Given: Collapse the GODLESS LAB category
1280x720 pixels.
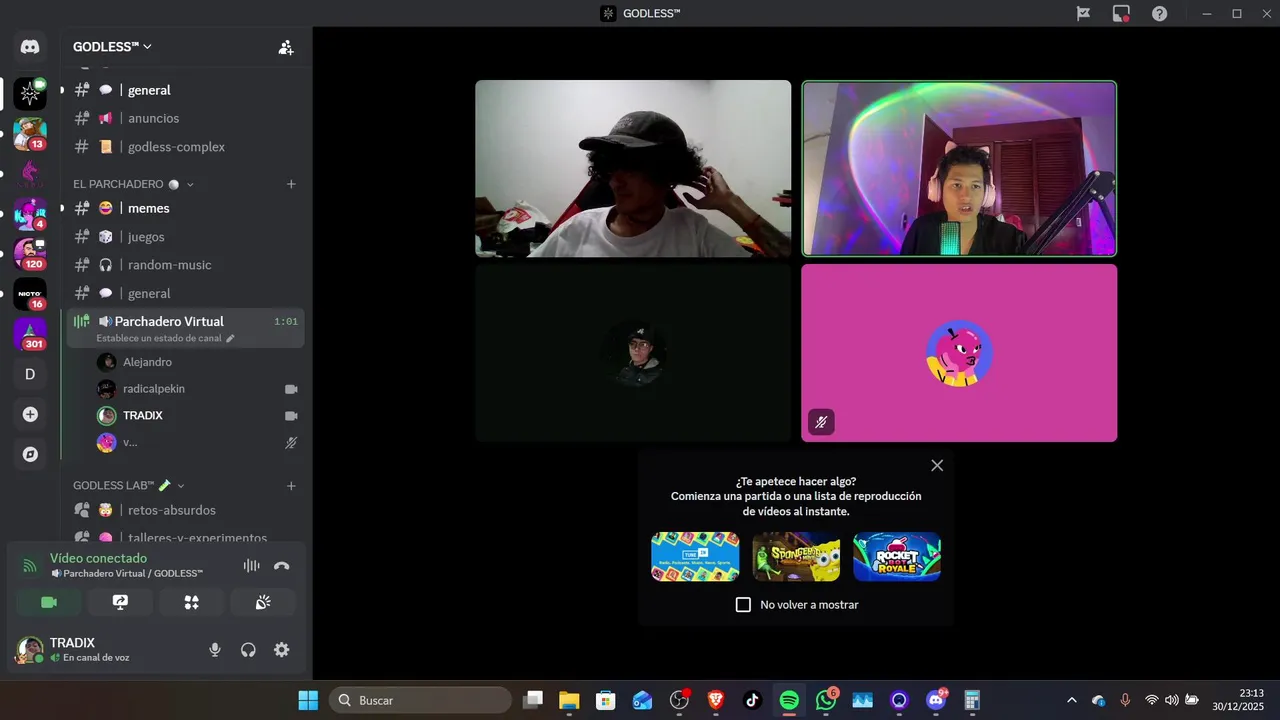Looking at the screenshot, I should tap(128, 486).
